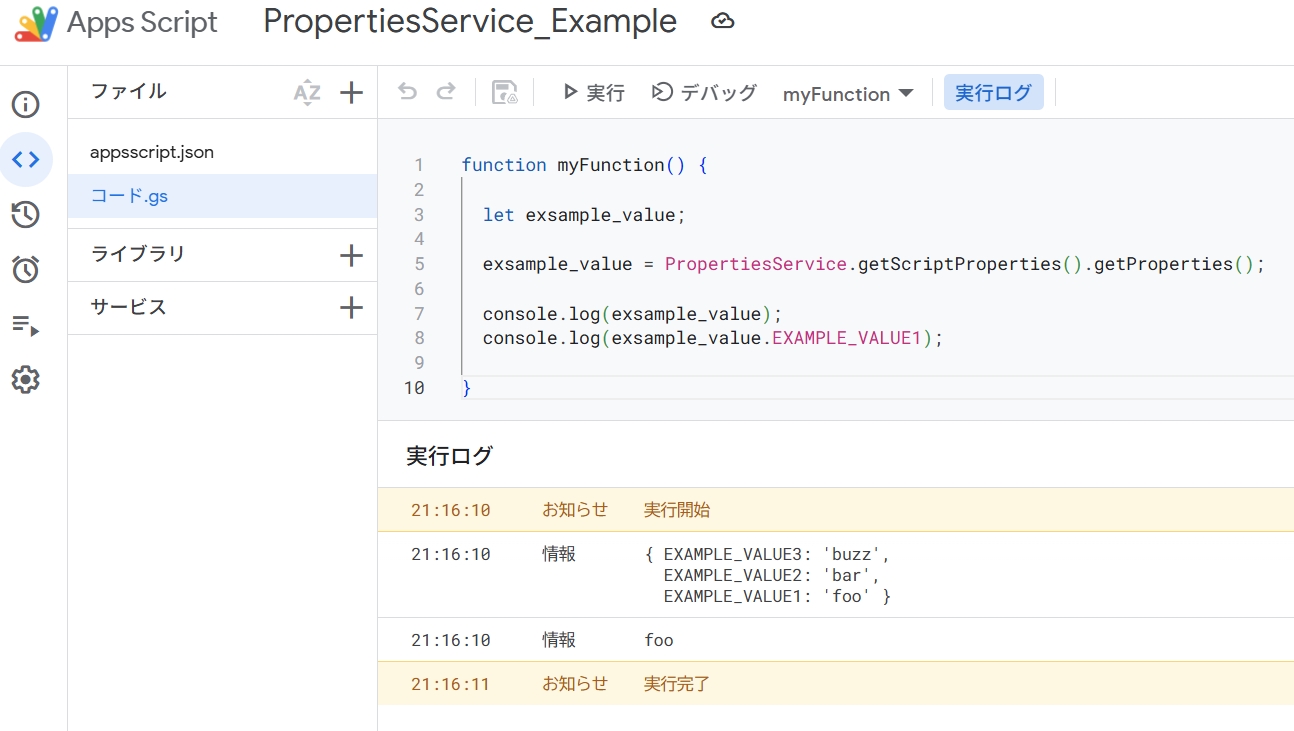Click getProperties in line 5
Screen dimensions: 1294x731
pos(1163,264)
